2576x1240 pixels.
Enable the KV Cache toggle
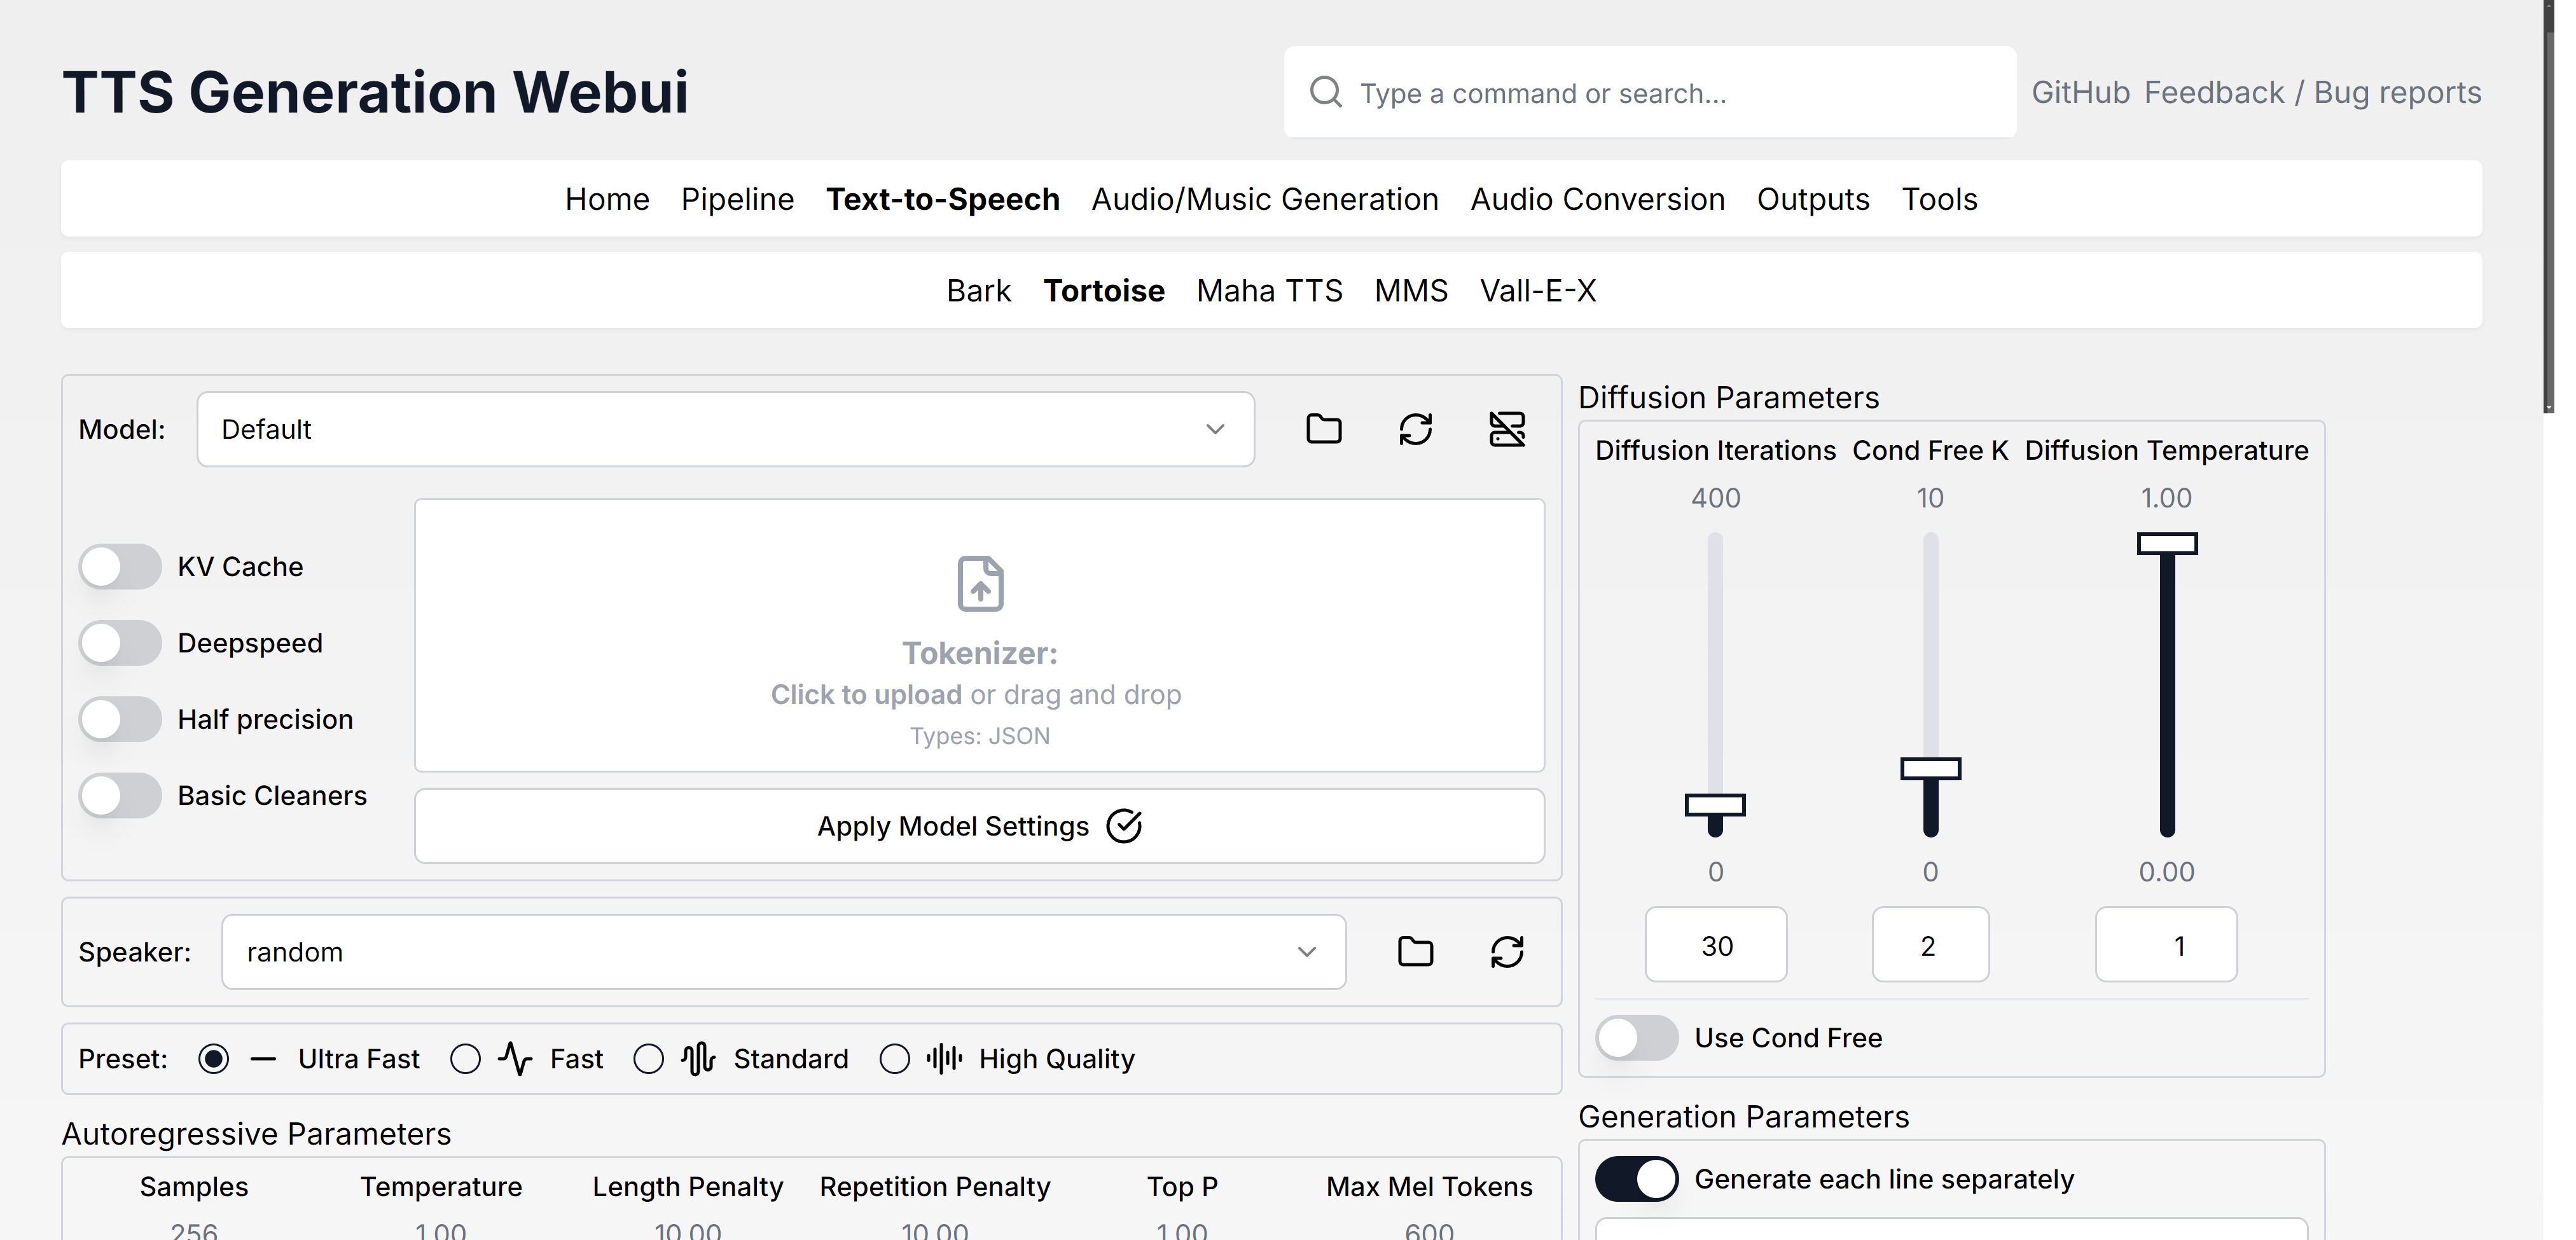[120, 567]
